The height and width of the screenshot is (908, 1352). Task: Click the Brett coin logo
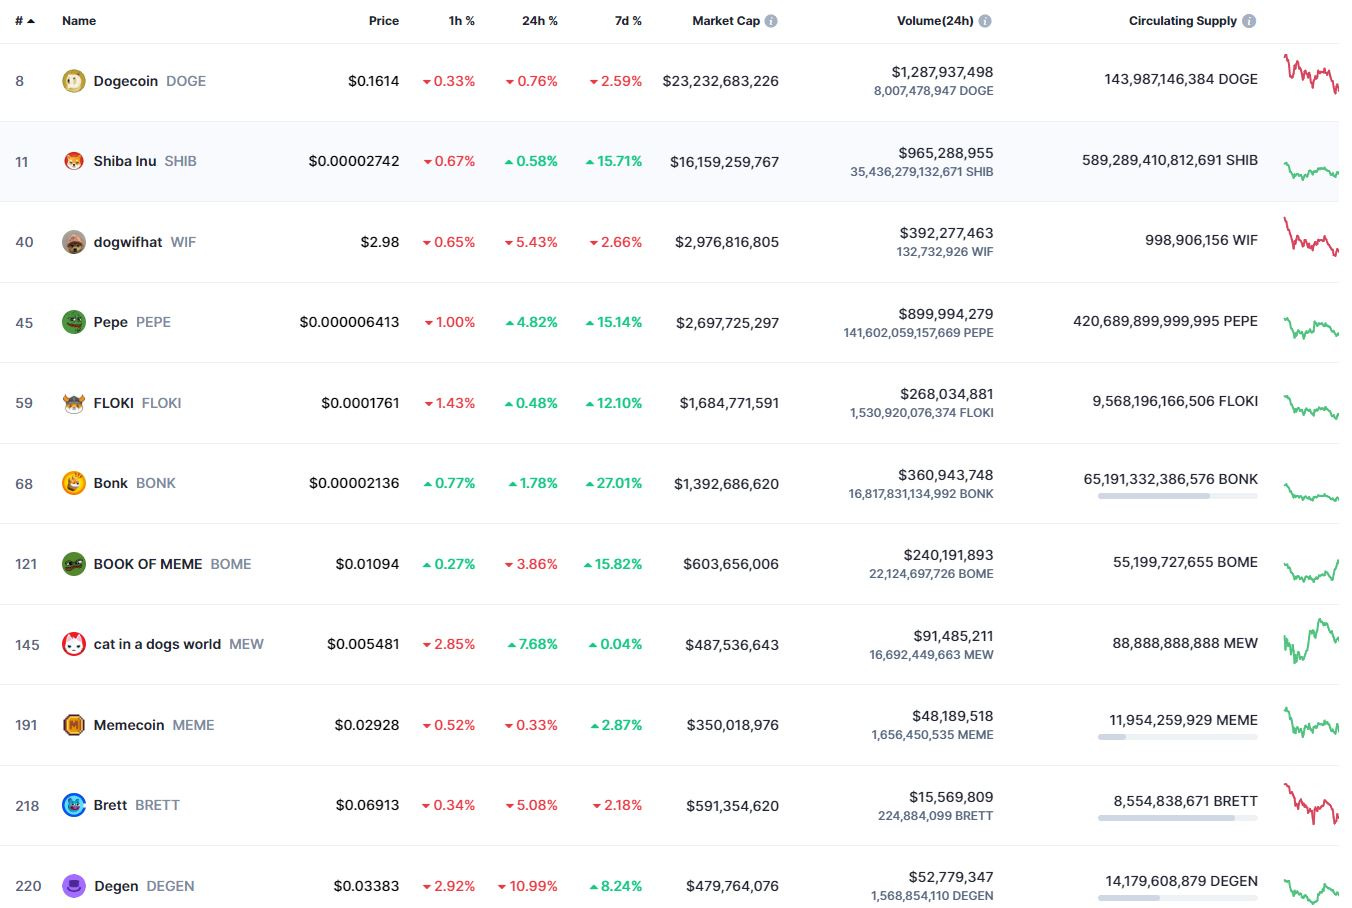click(74, 805)
